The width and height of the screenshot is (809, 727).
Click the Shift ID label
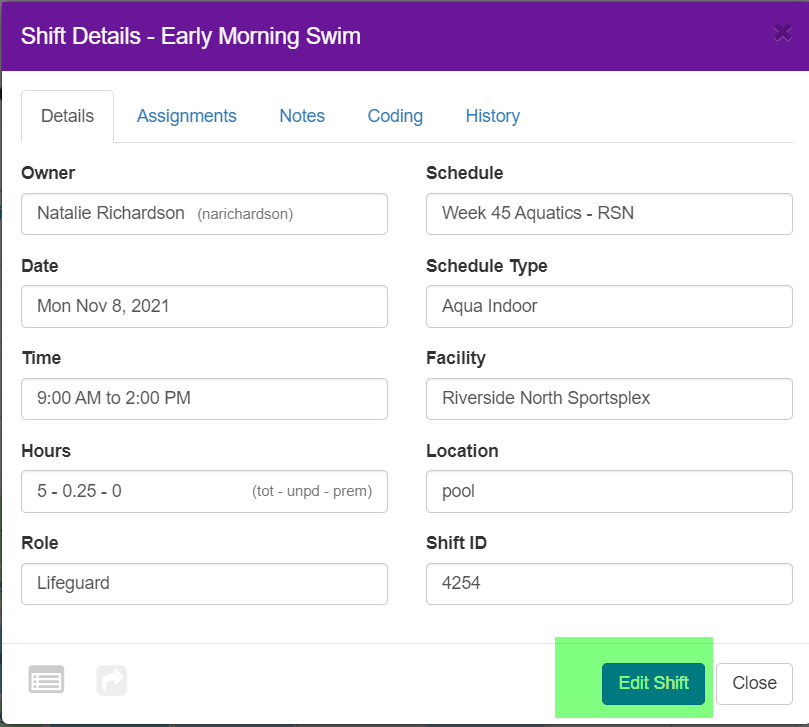pos(456,543)
